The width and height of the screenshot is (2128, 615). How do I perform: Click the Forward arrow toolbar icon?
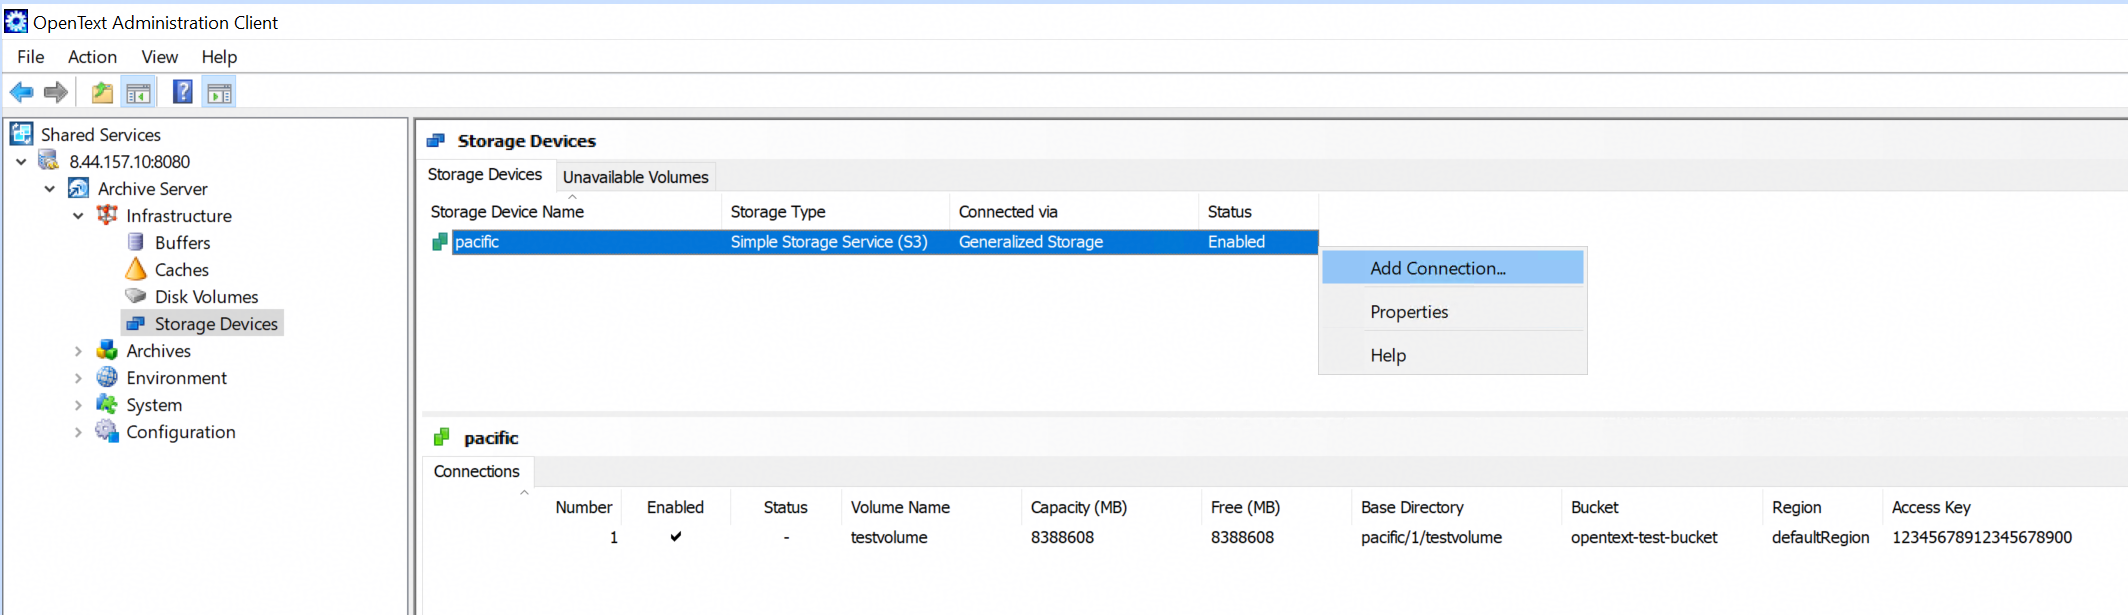tap(56, 93)
